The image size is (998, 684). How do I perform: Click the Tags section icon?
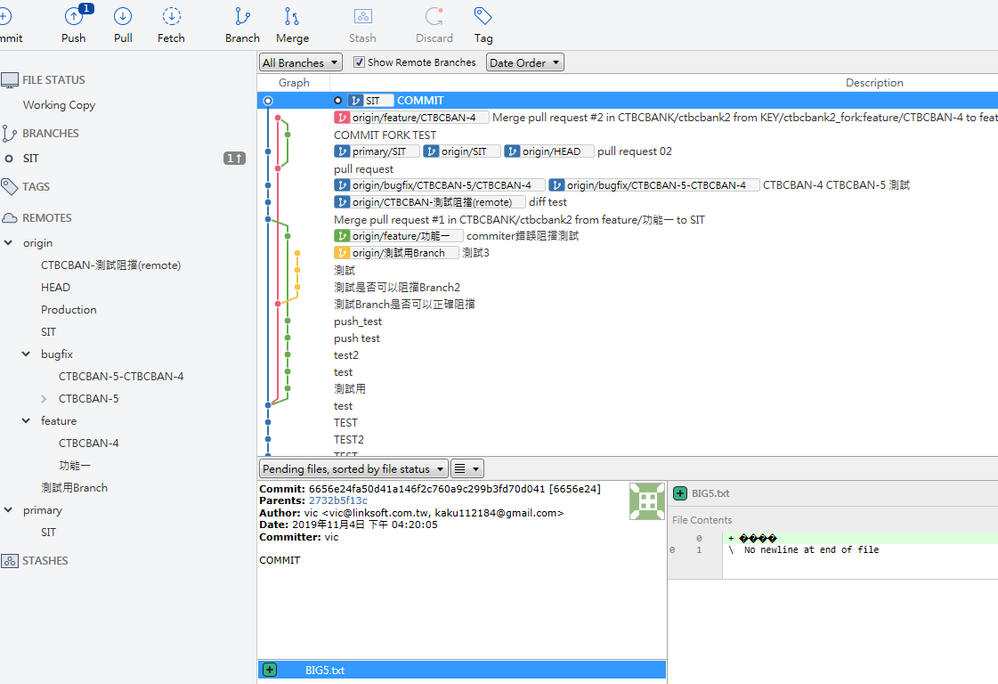pyautogui.click(x=10, y=186)
